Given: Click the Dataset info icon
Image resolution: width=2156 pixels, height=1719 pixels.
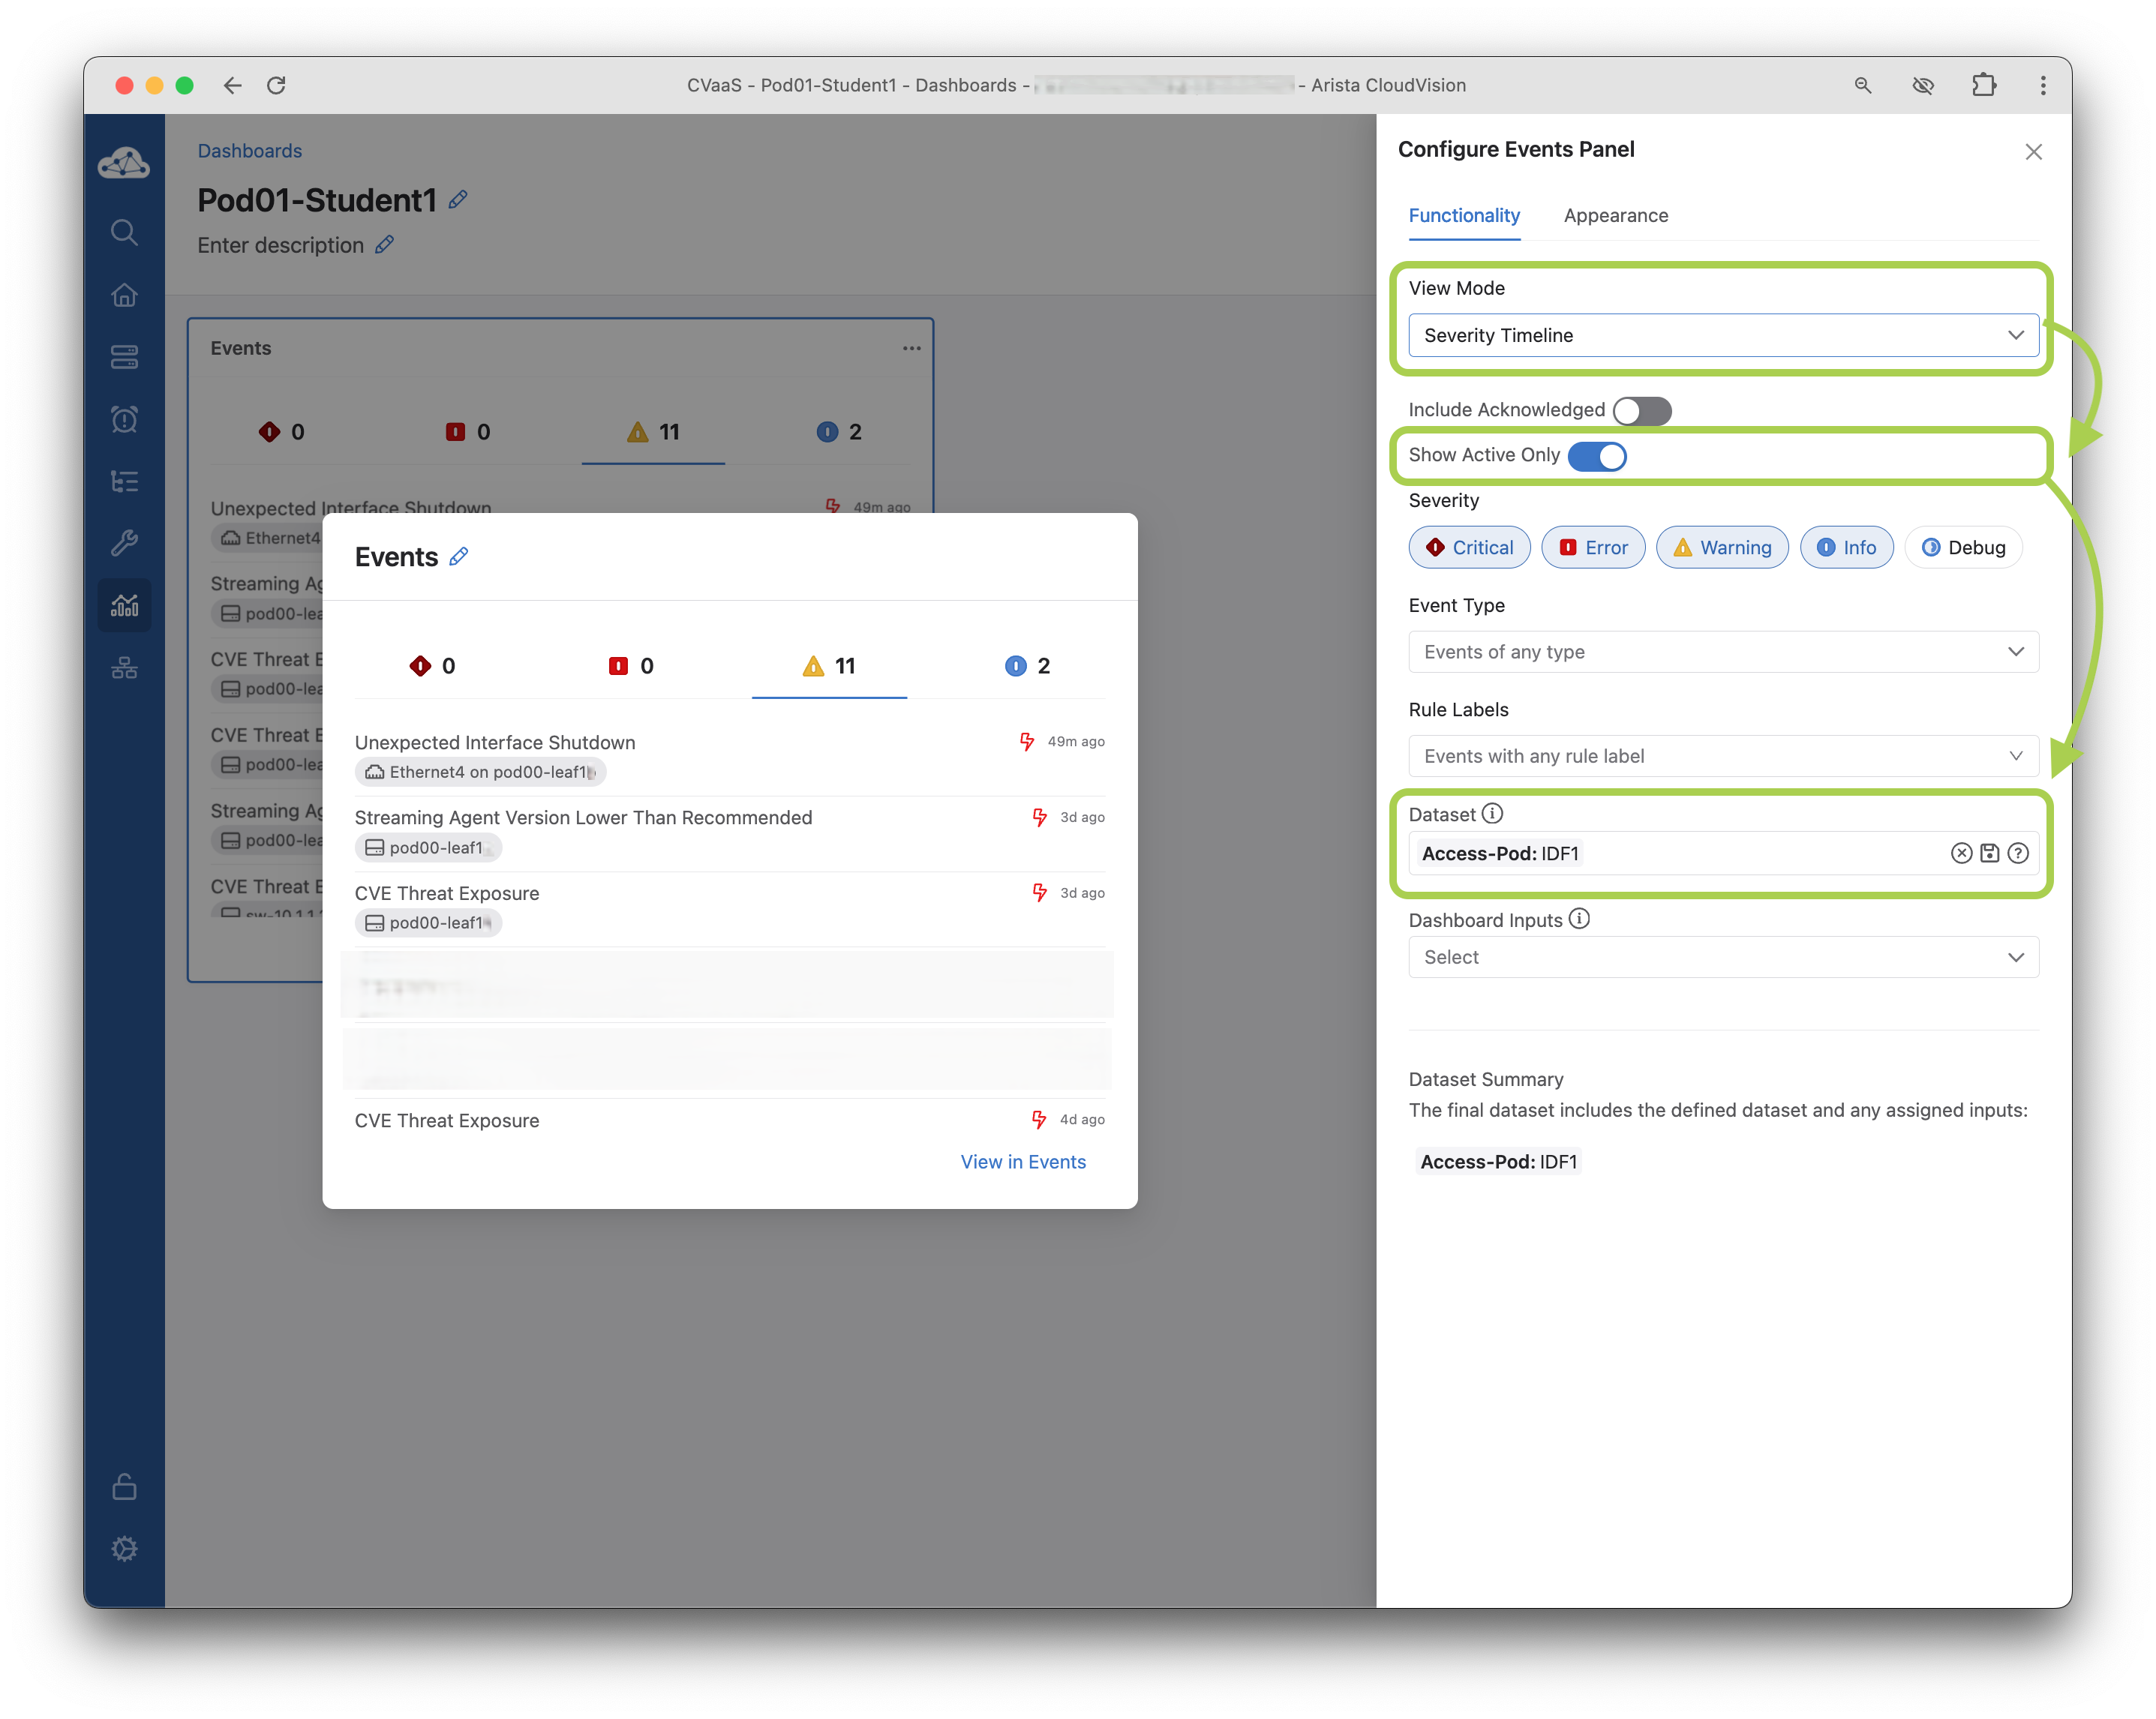Looking at the screenshot, I should click(x=1492, y=813).
